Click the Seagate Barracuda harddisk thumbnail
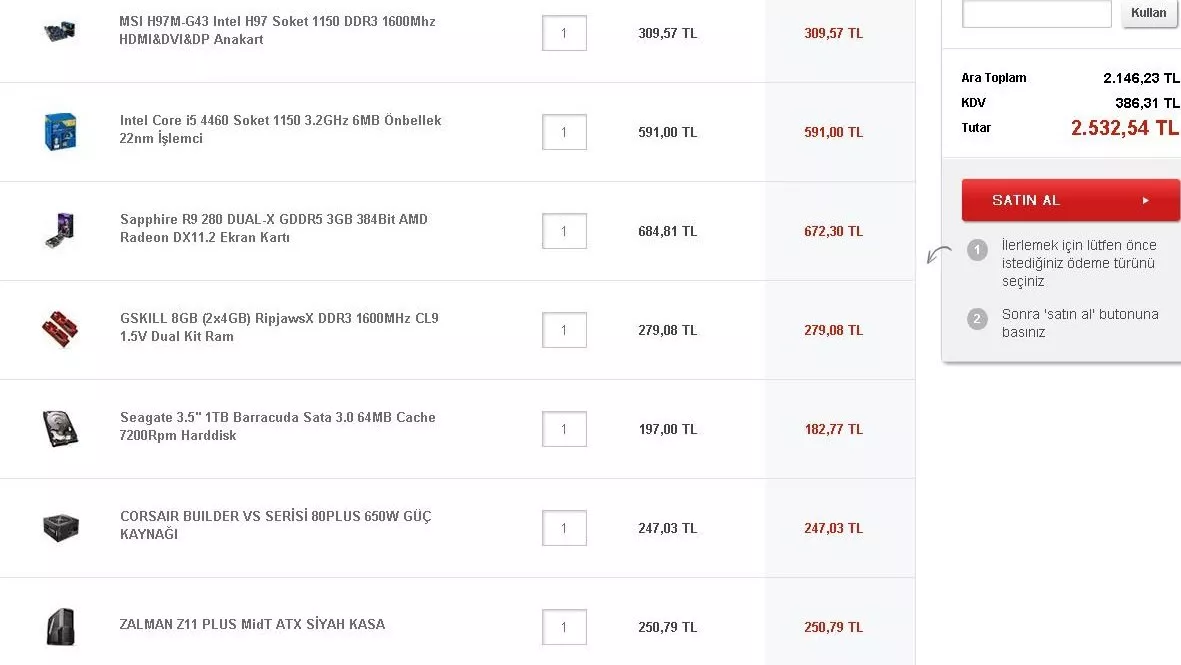This screenshot has width=1181, height=665. click(61, 428)
